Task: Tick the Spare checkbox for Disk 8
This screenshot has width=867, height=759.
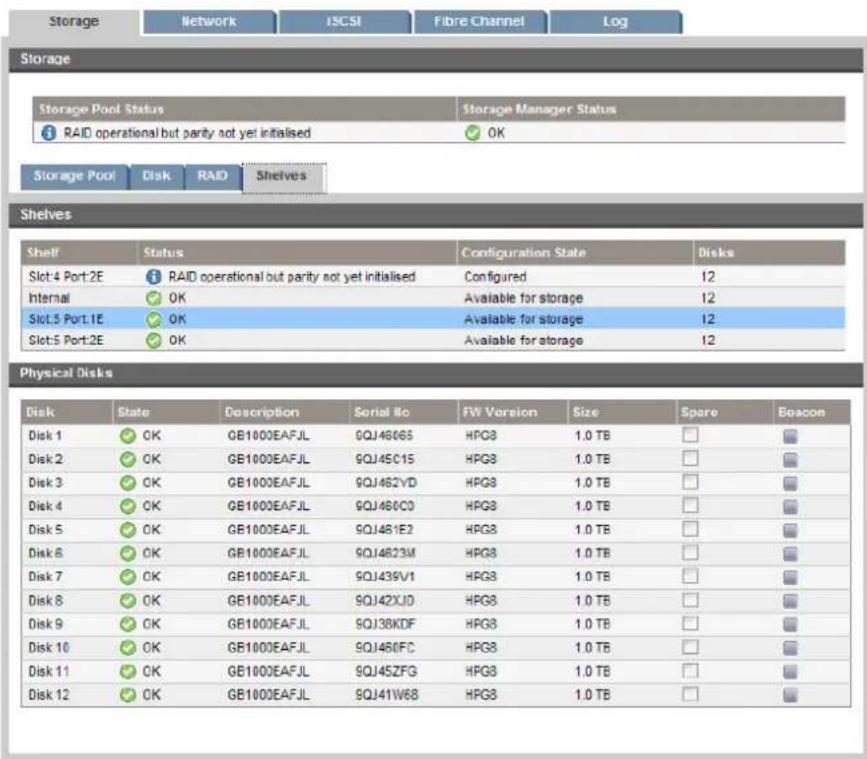Action: [x=690, y=600]
